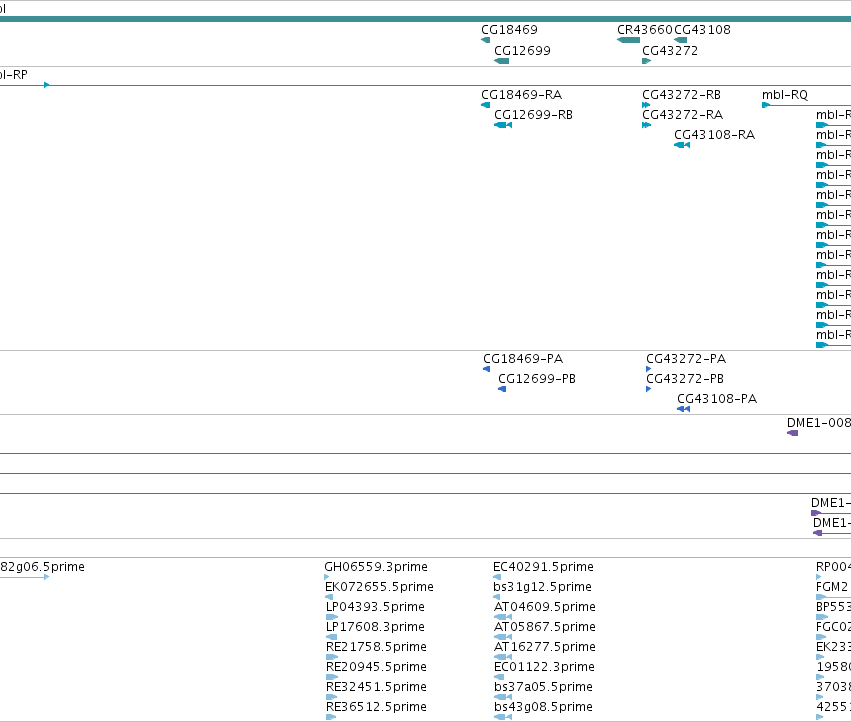Image resolution: width=851 pixels, height=722 pixels.
Task: Select the CG43272-PB protein label
Action: click(685, 379)
